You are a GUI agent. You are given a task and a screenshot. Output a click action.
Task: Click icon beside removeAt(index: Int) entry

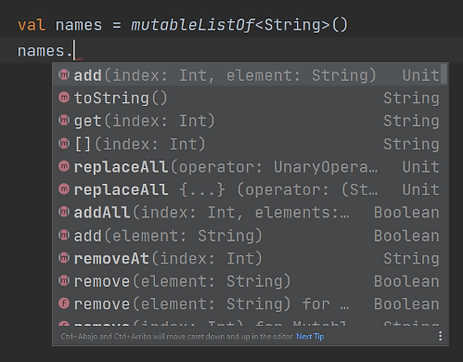point(64,258)
